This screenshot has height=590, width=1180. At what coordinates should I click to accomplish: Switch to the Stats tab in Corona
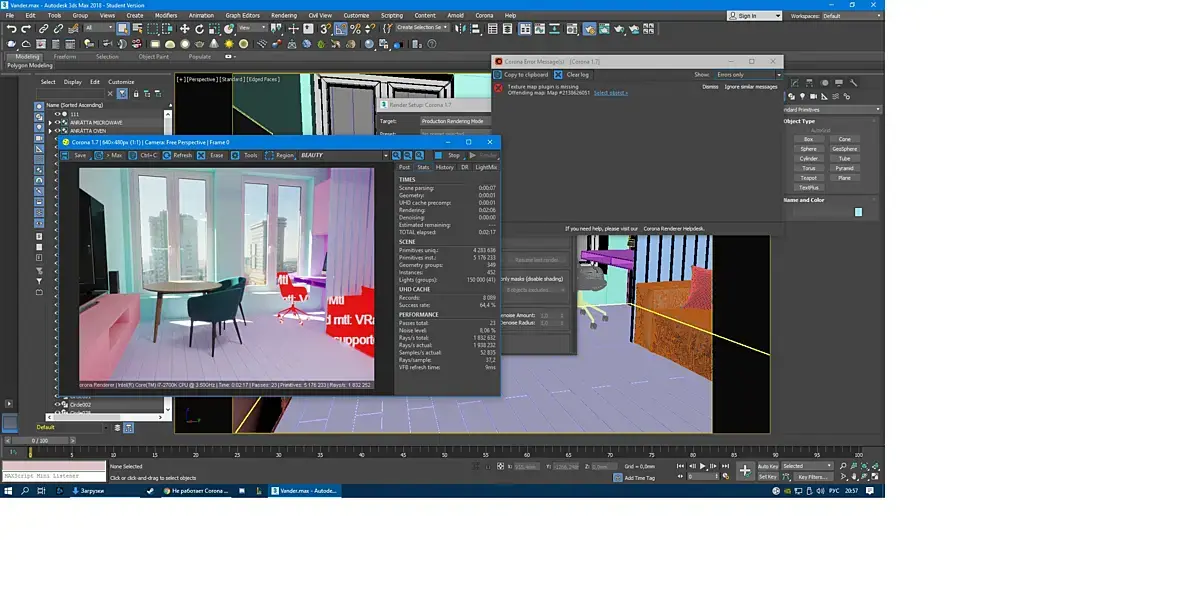(x=423, y=167)
